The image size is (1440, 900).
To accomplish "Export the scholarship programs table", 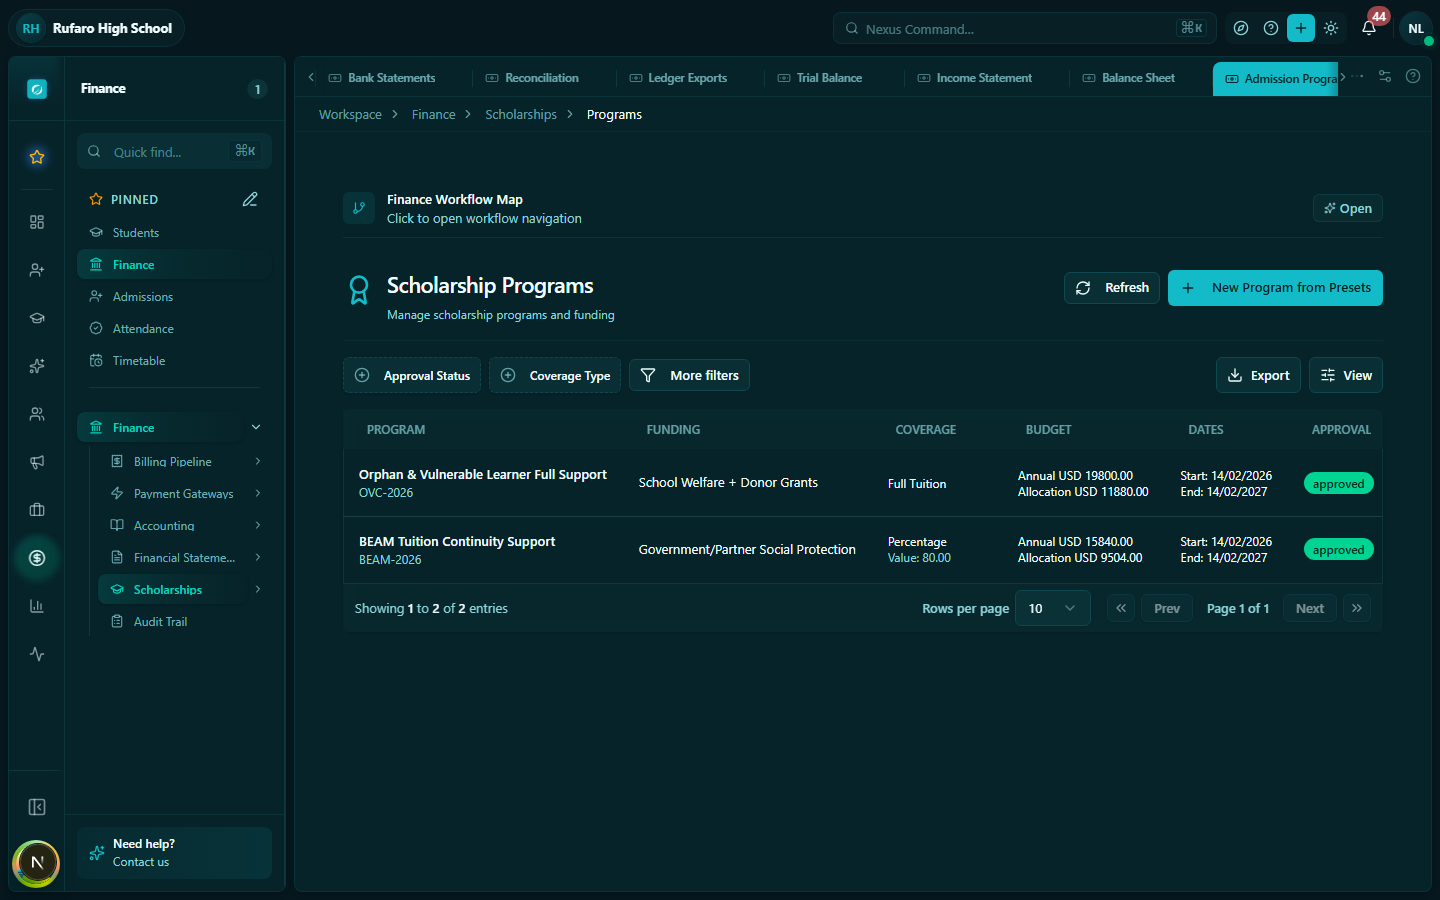I will pos(1258,375).
